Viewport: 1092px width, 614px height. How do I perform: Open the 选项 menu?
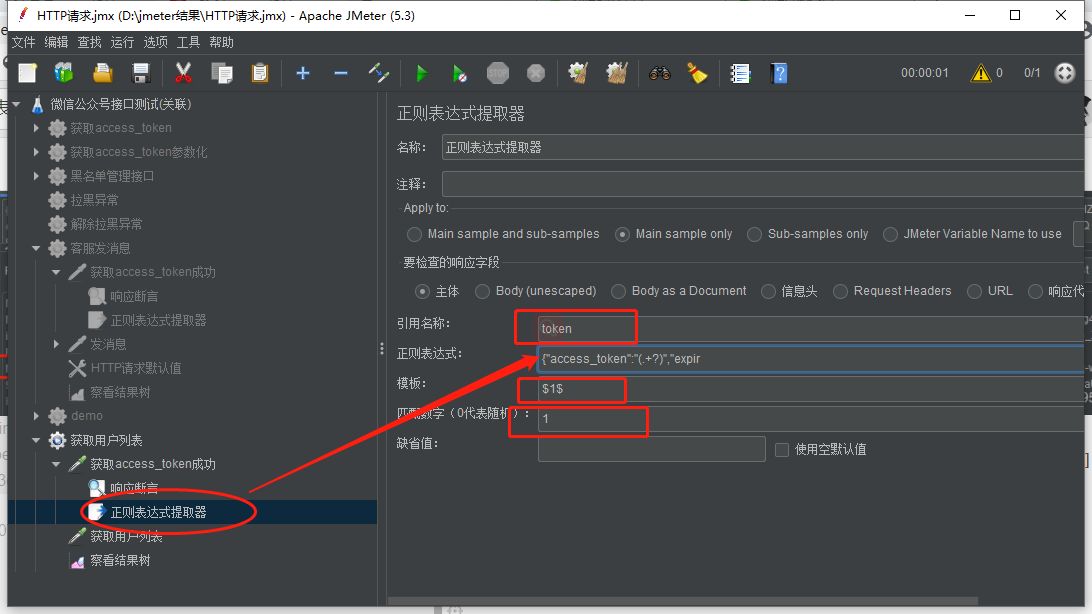coord(155,42)
